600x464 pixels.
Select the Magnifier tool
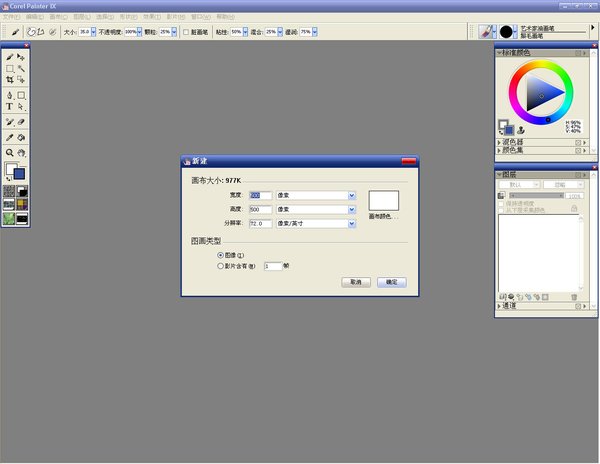pyautogui.click(x=10, y=153)
